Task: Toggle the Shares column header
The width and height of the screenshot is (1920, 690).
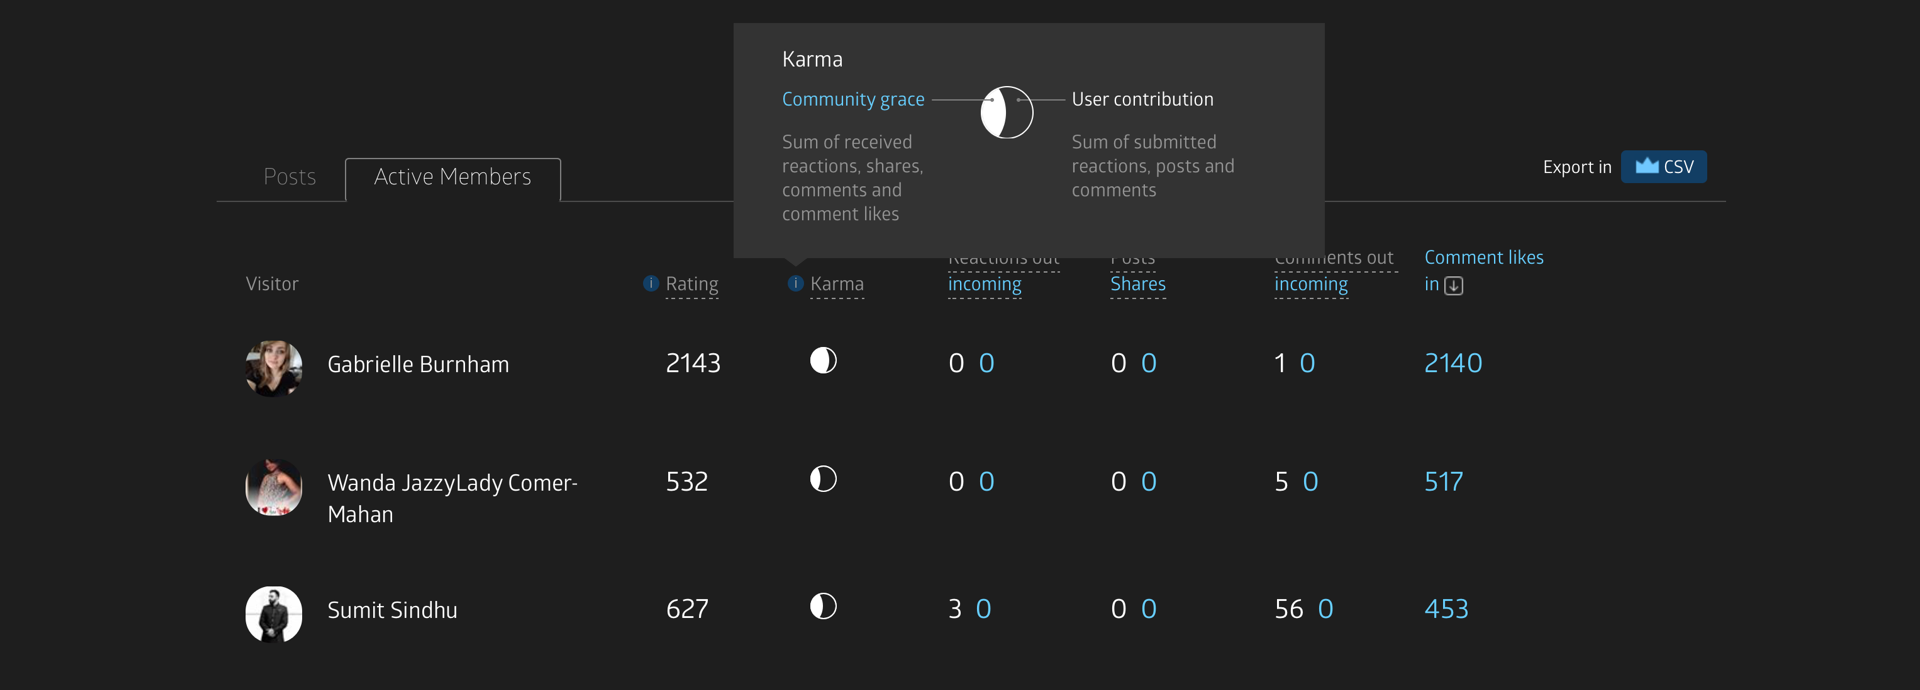Action: (x=1137, y=284)
